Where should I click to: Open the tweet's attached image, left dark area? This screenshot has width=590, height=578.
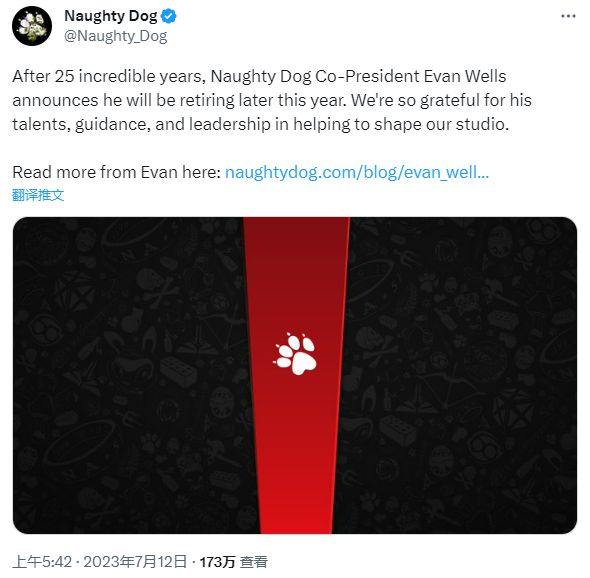tap(128, 375)
